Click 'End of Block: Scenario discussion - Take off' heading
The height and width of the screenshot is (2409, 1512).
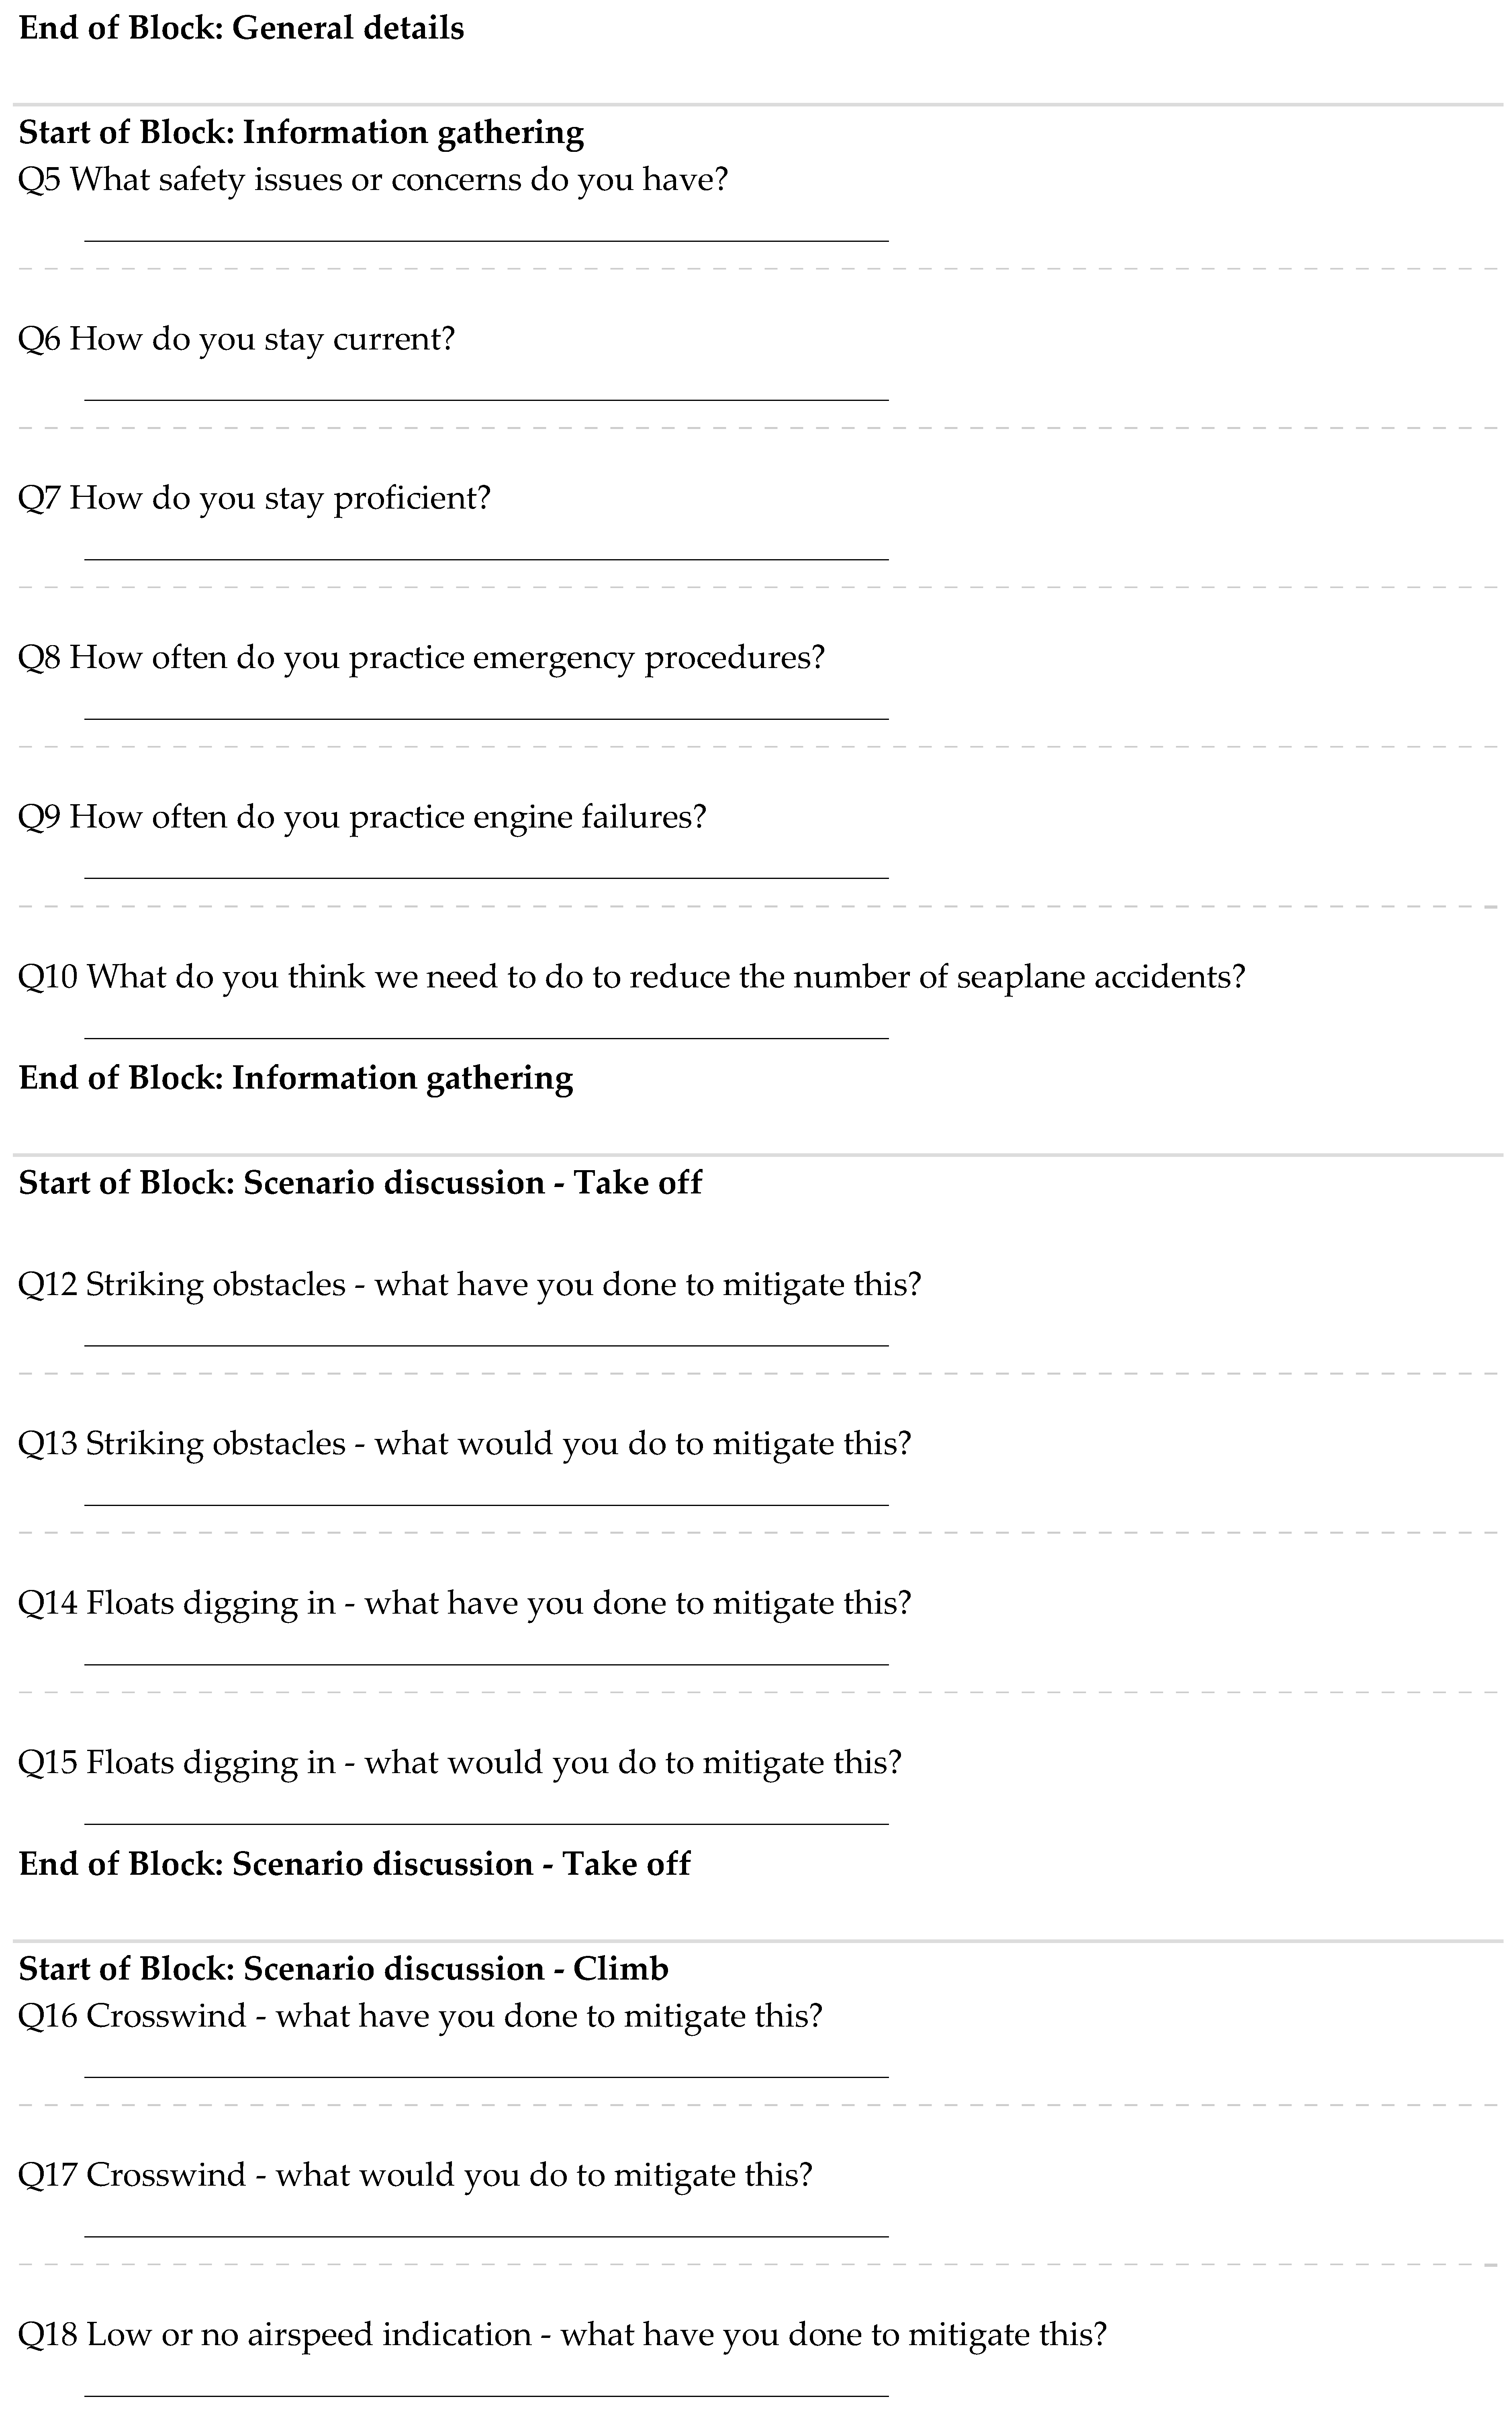(354, 1864)
